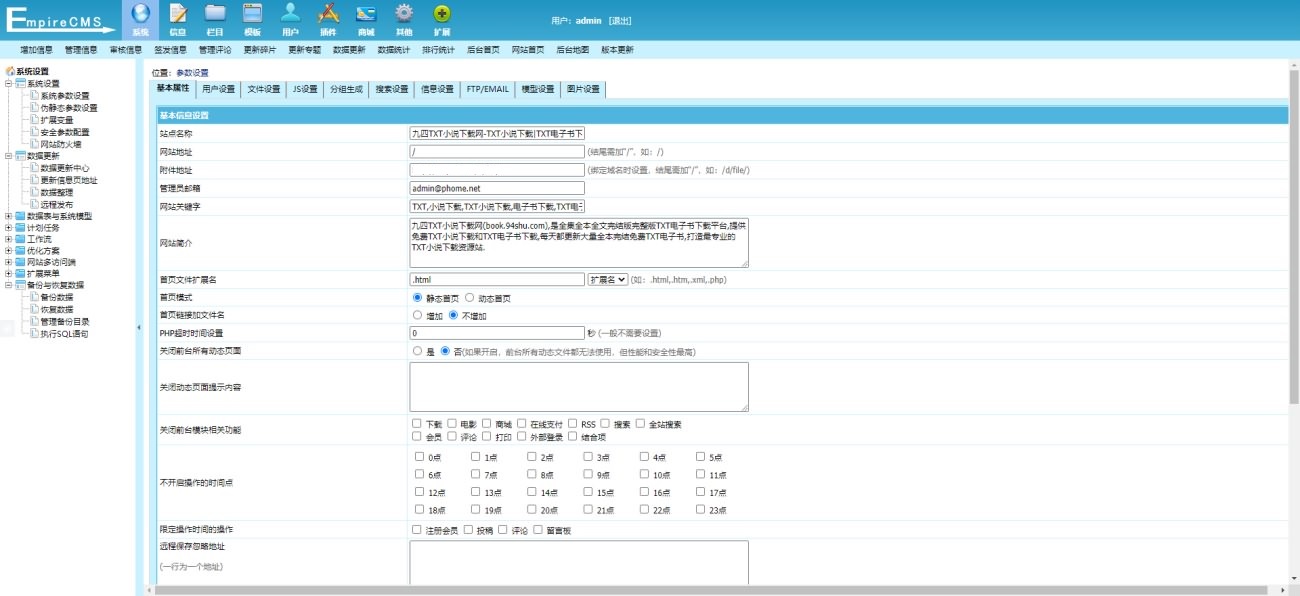
Task: Expand the 网站多访问端 tree node
Action: point(9,262)
